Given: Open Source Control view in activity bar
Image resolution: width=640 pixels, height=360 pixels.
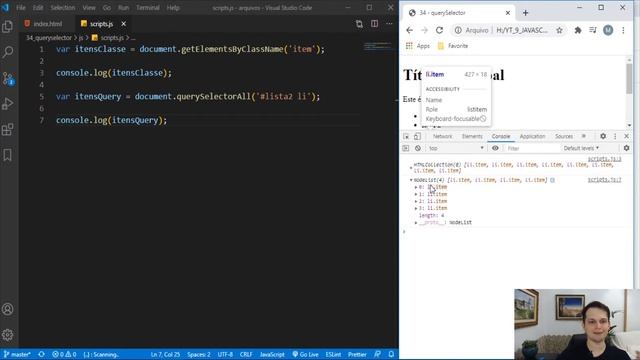Looking at the screenshot, I should click(x=8, y=78).
